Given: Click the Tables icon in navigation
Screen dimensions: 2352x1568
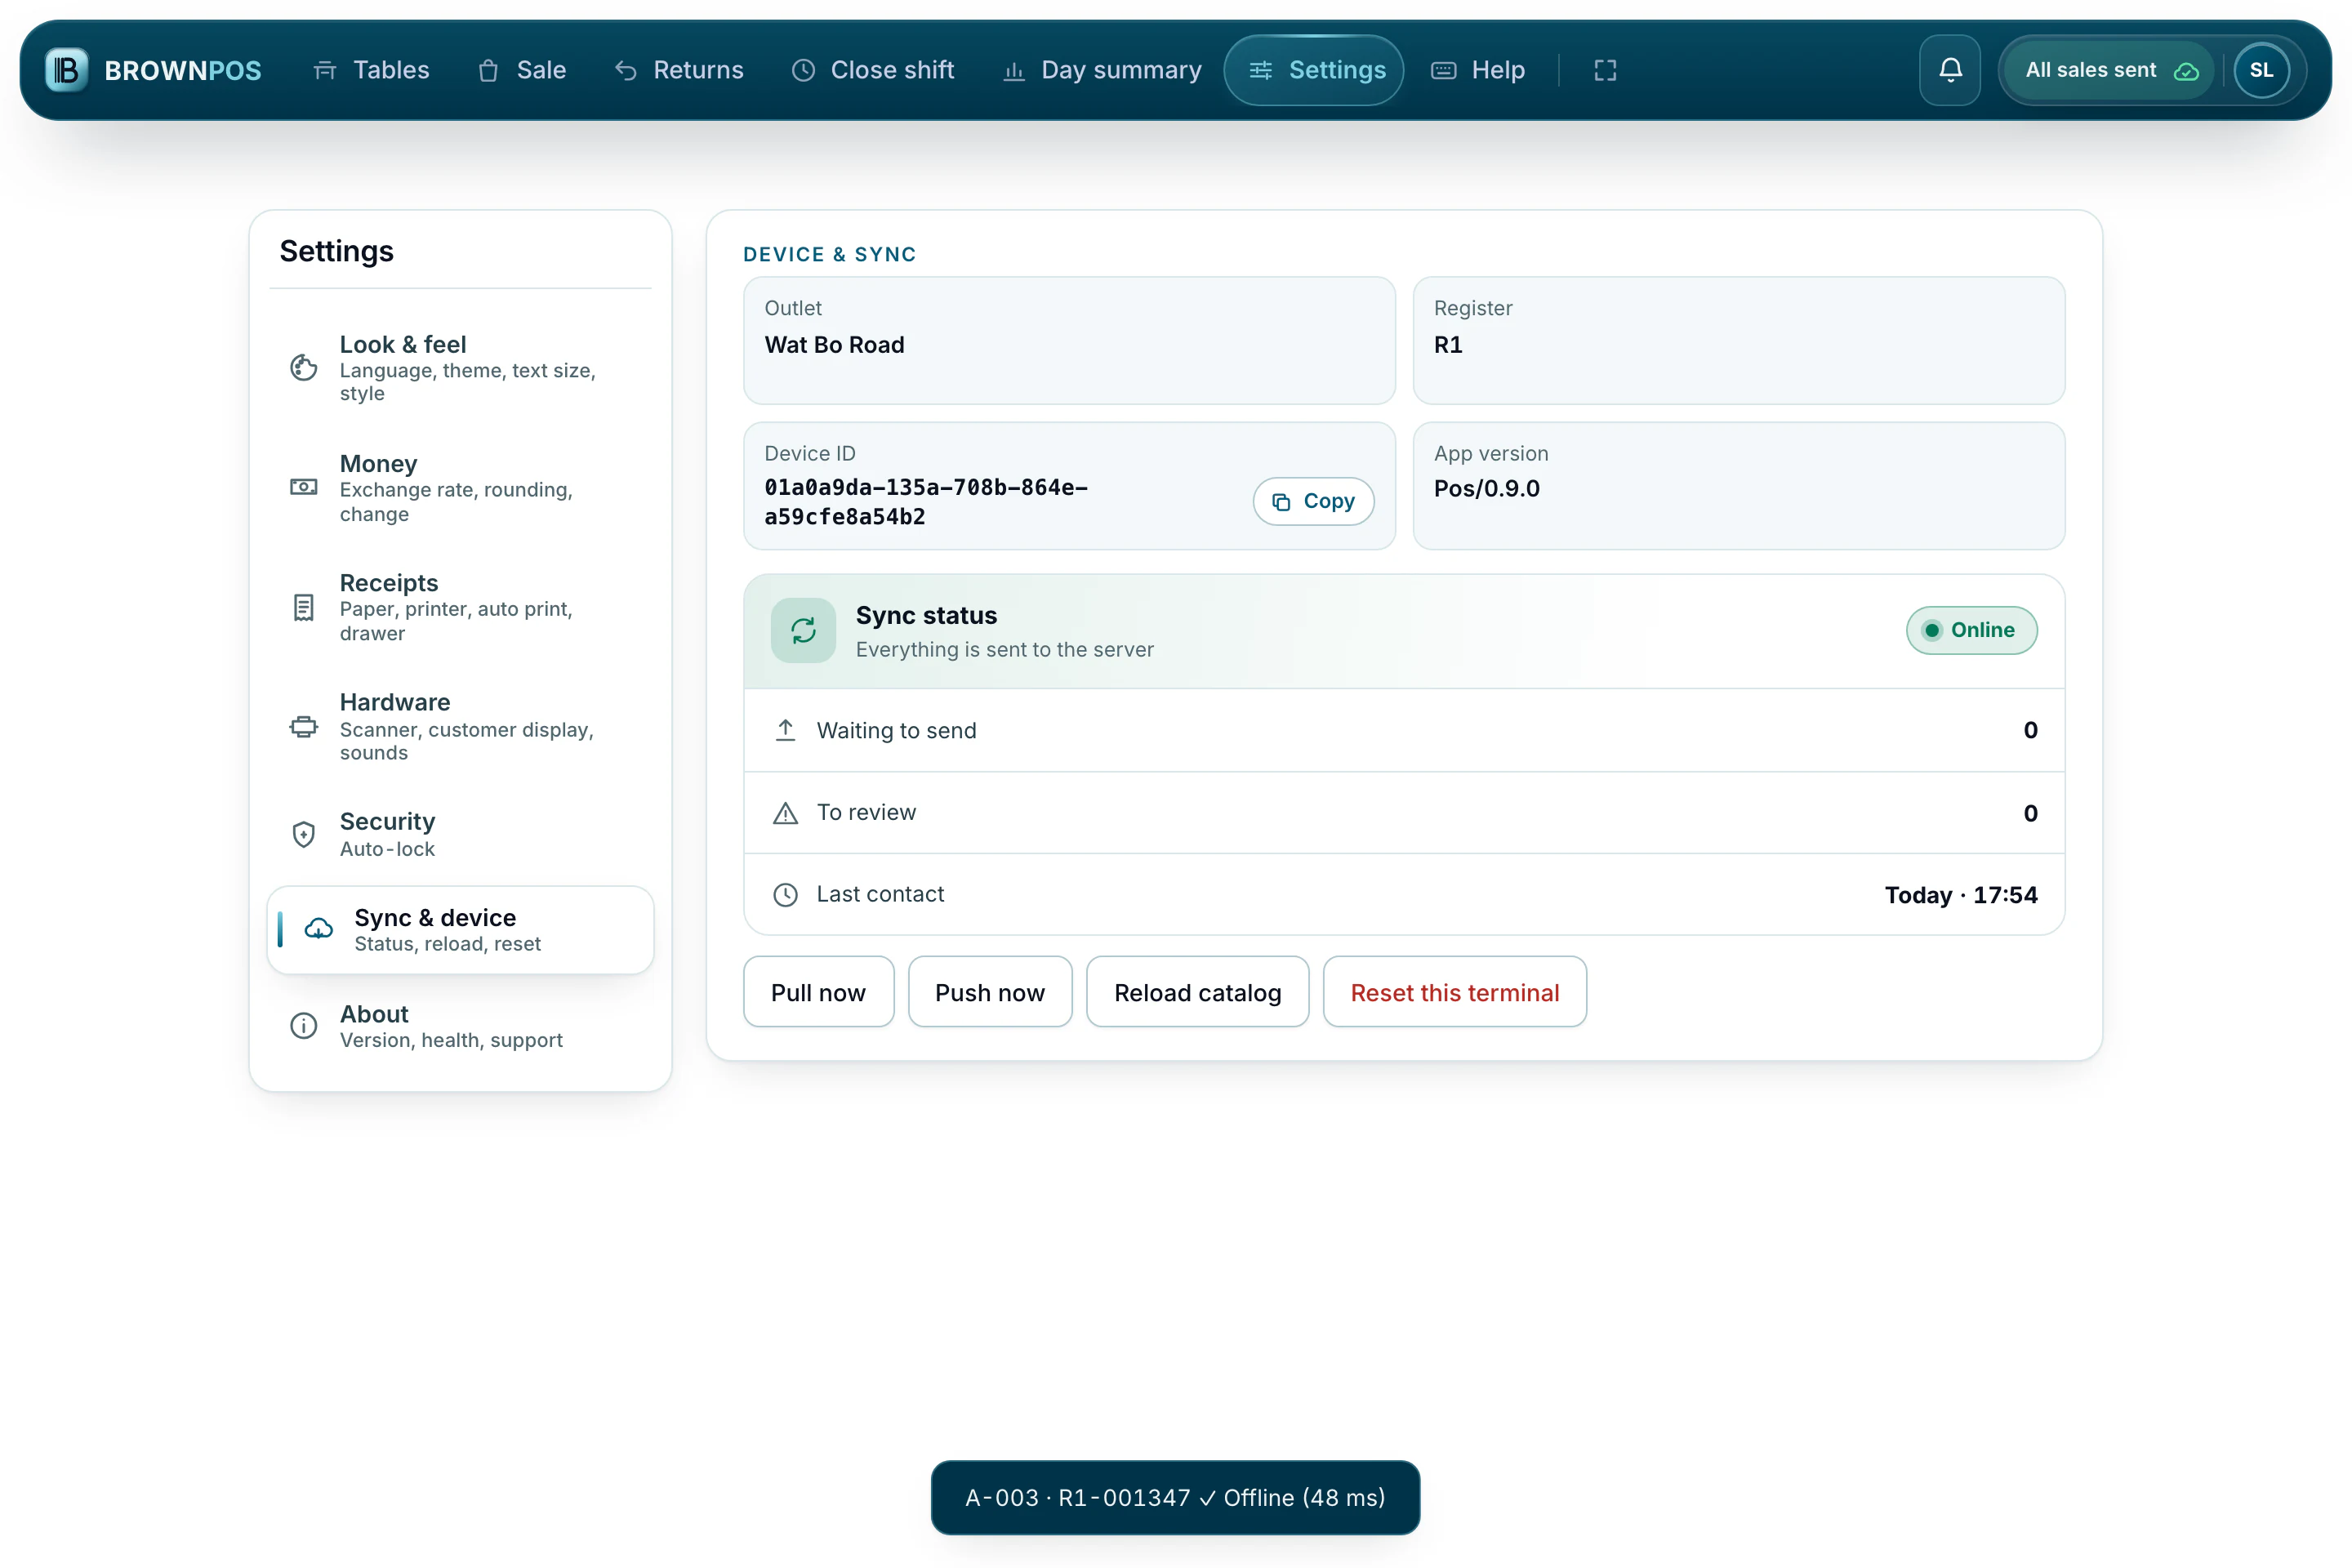Looking at the screenshot, I should pyautogui.click(x=325, y=70).
